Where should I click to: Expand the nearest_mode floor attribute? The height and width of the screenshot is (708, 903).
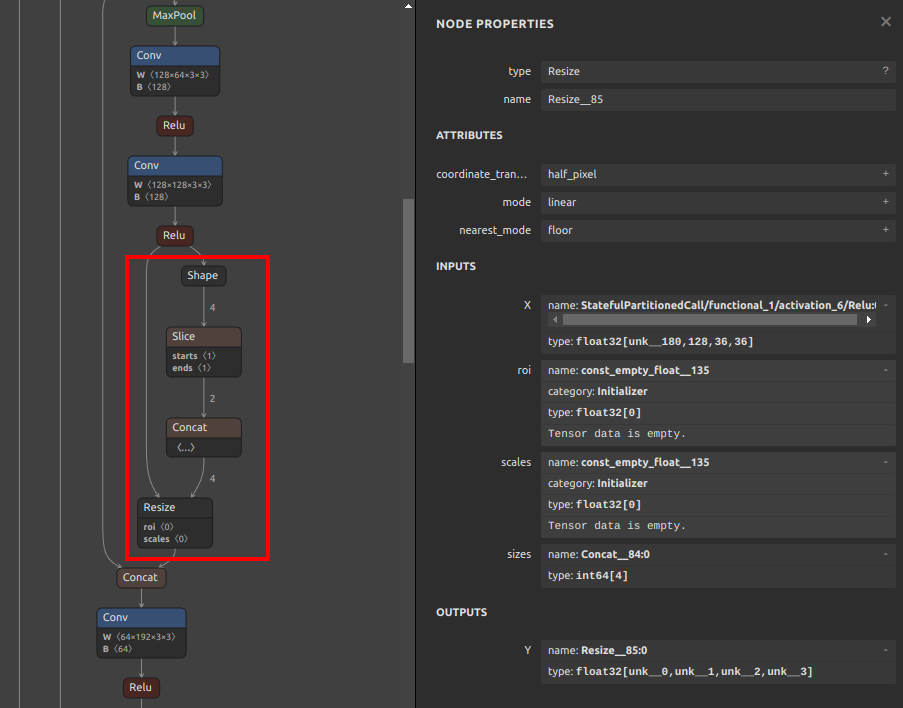coord(885,229)
